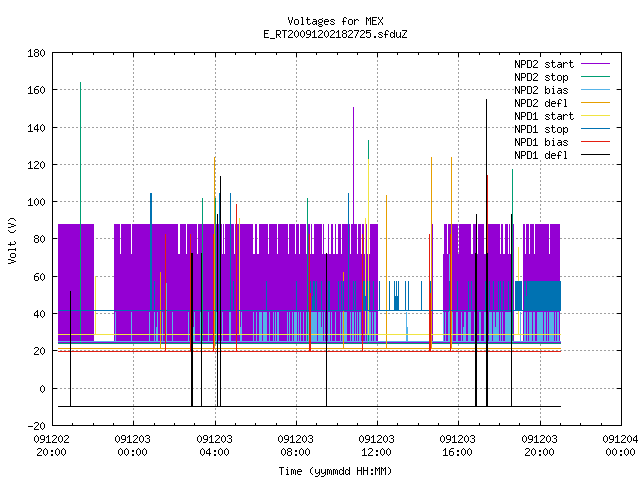Screen dimensions: 640x480
Task: Click the NPD2 start purple legend line
Action: point(595,64)
